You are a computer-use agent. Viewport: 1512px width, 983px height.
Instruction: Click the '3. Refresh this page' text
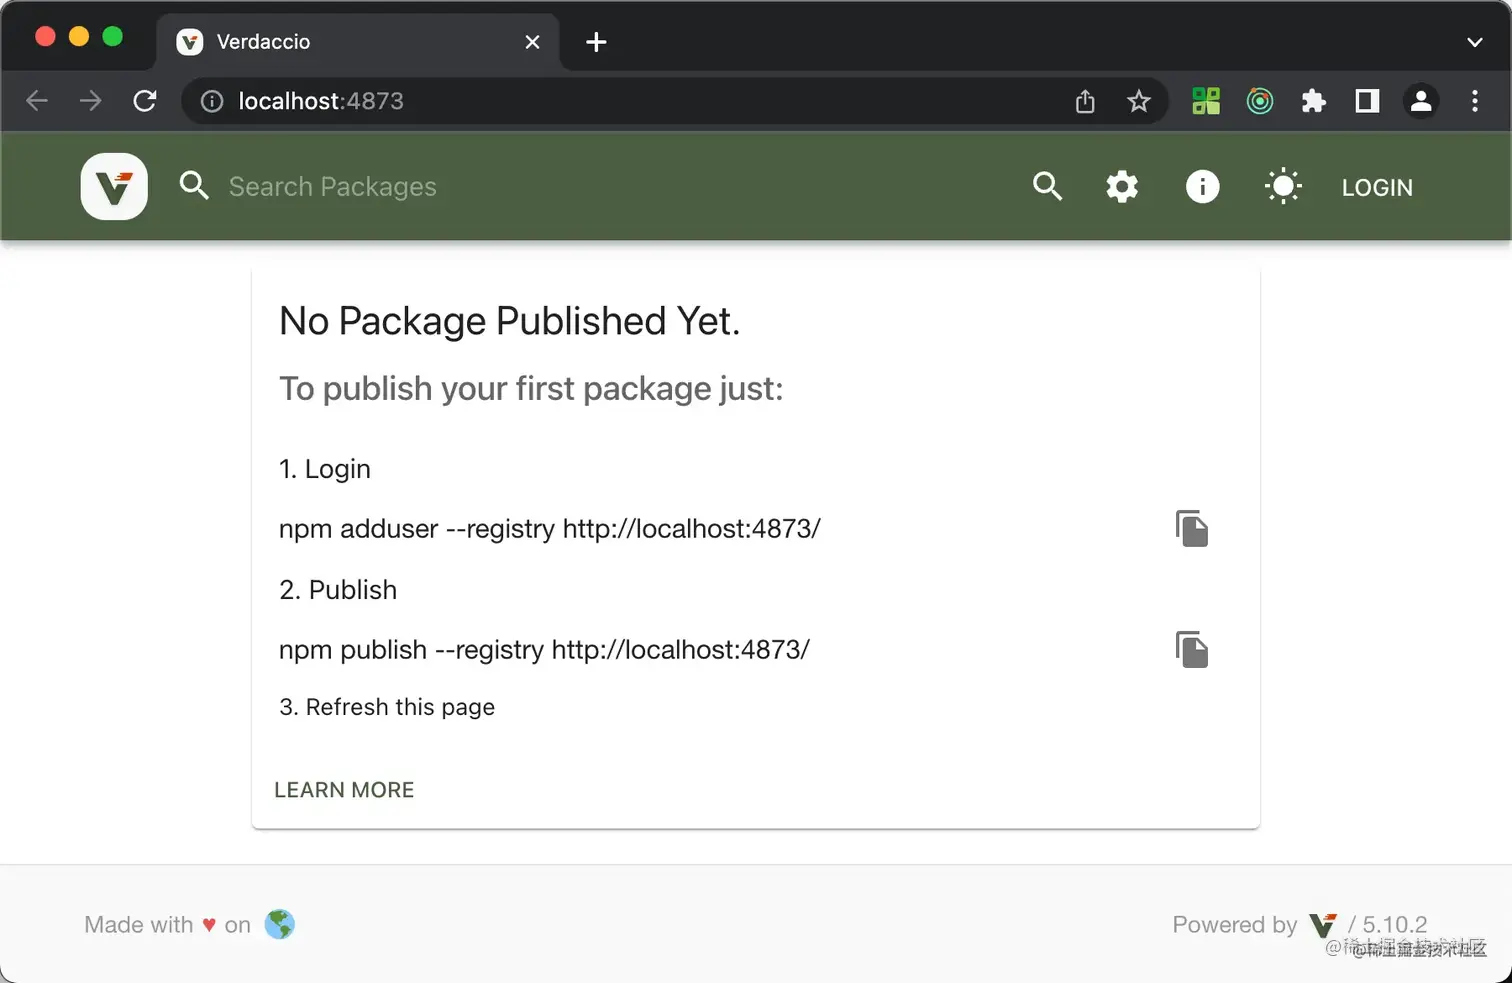387,707
